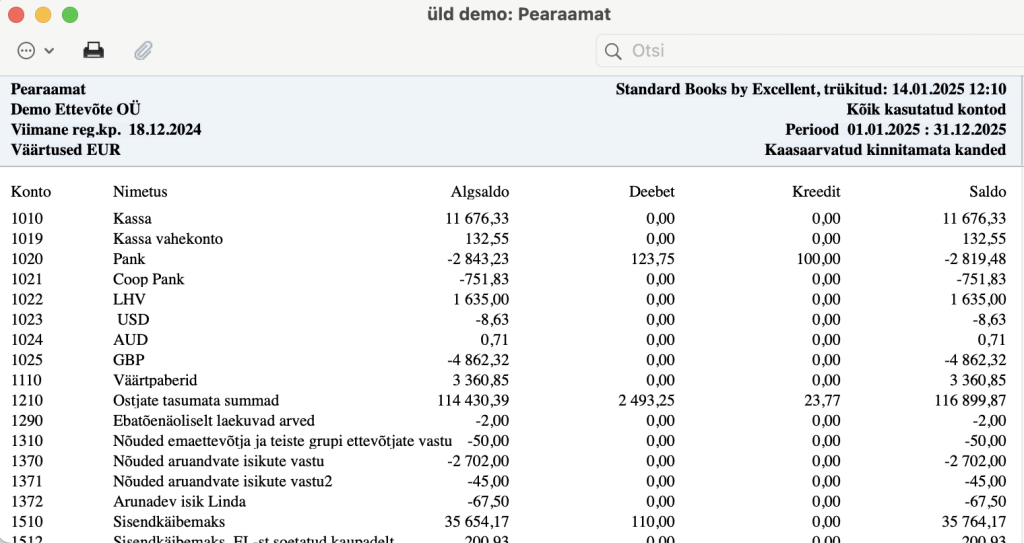Select opening balance 114 430,39

tap(473, 401)
